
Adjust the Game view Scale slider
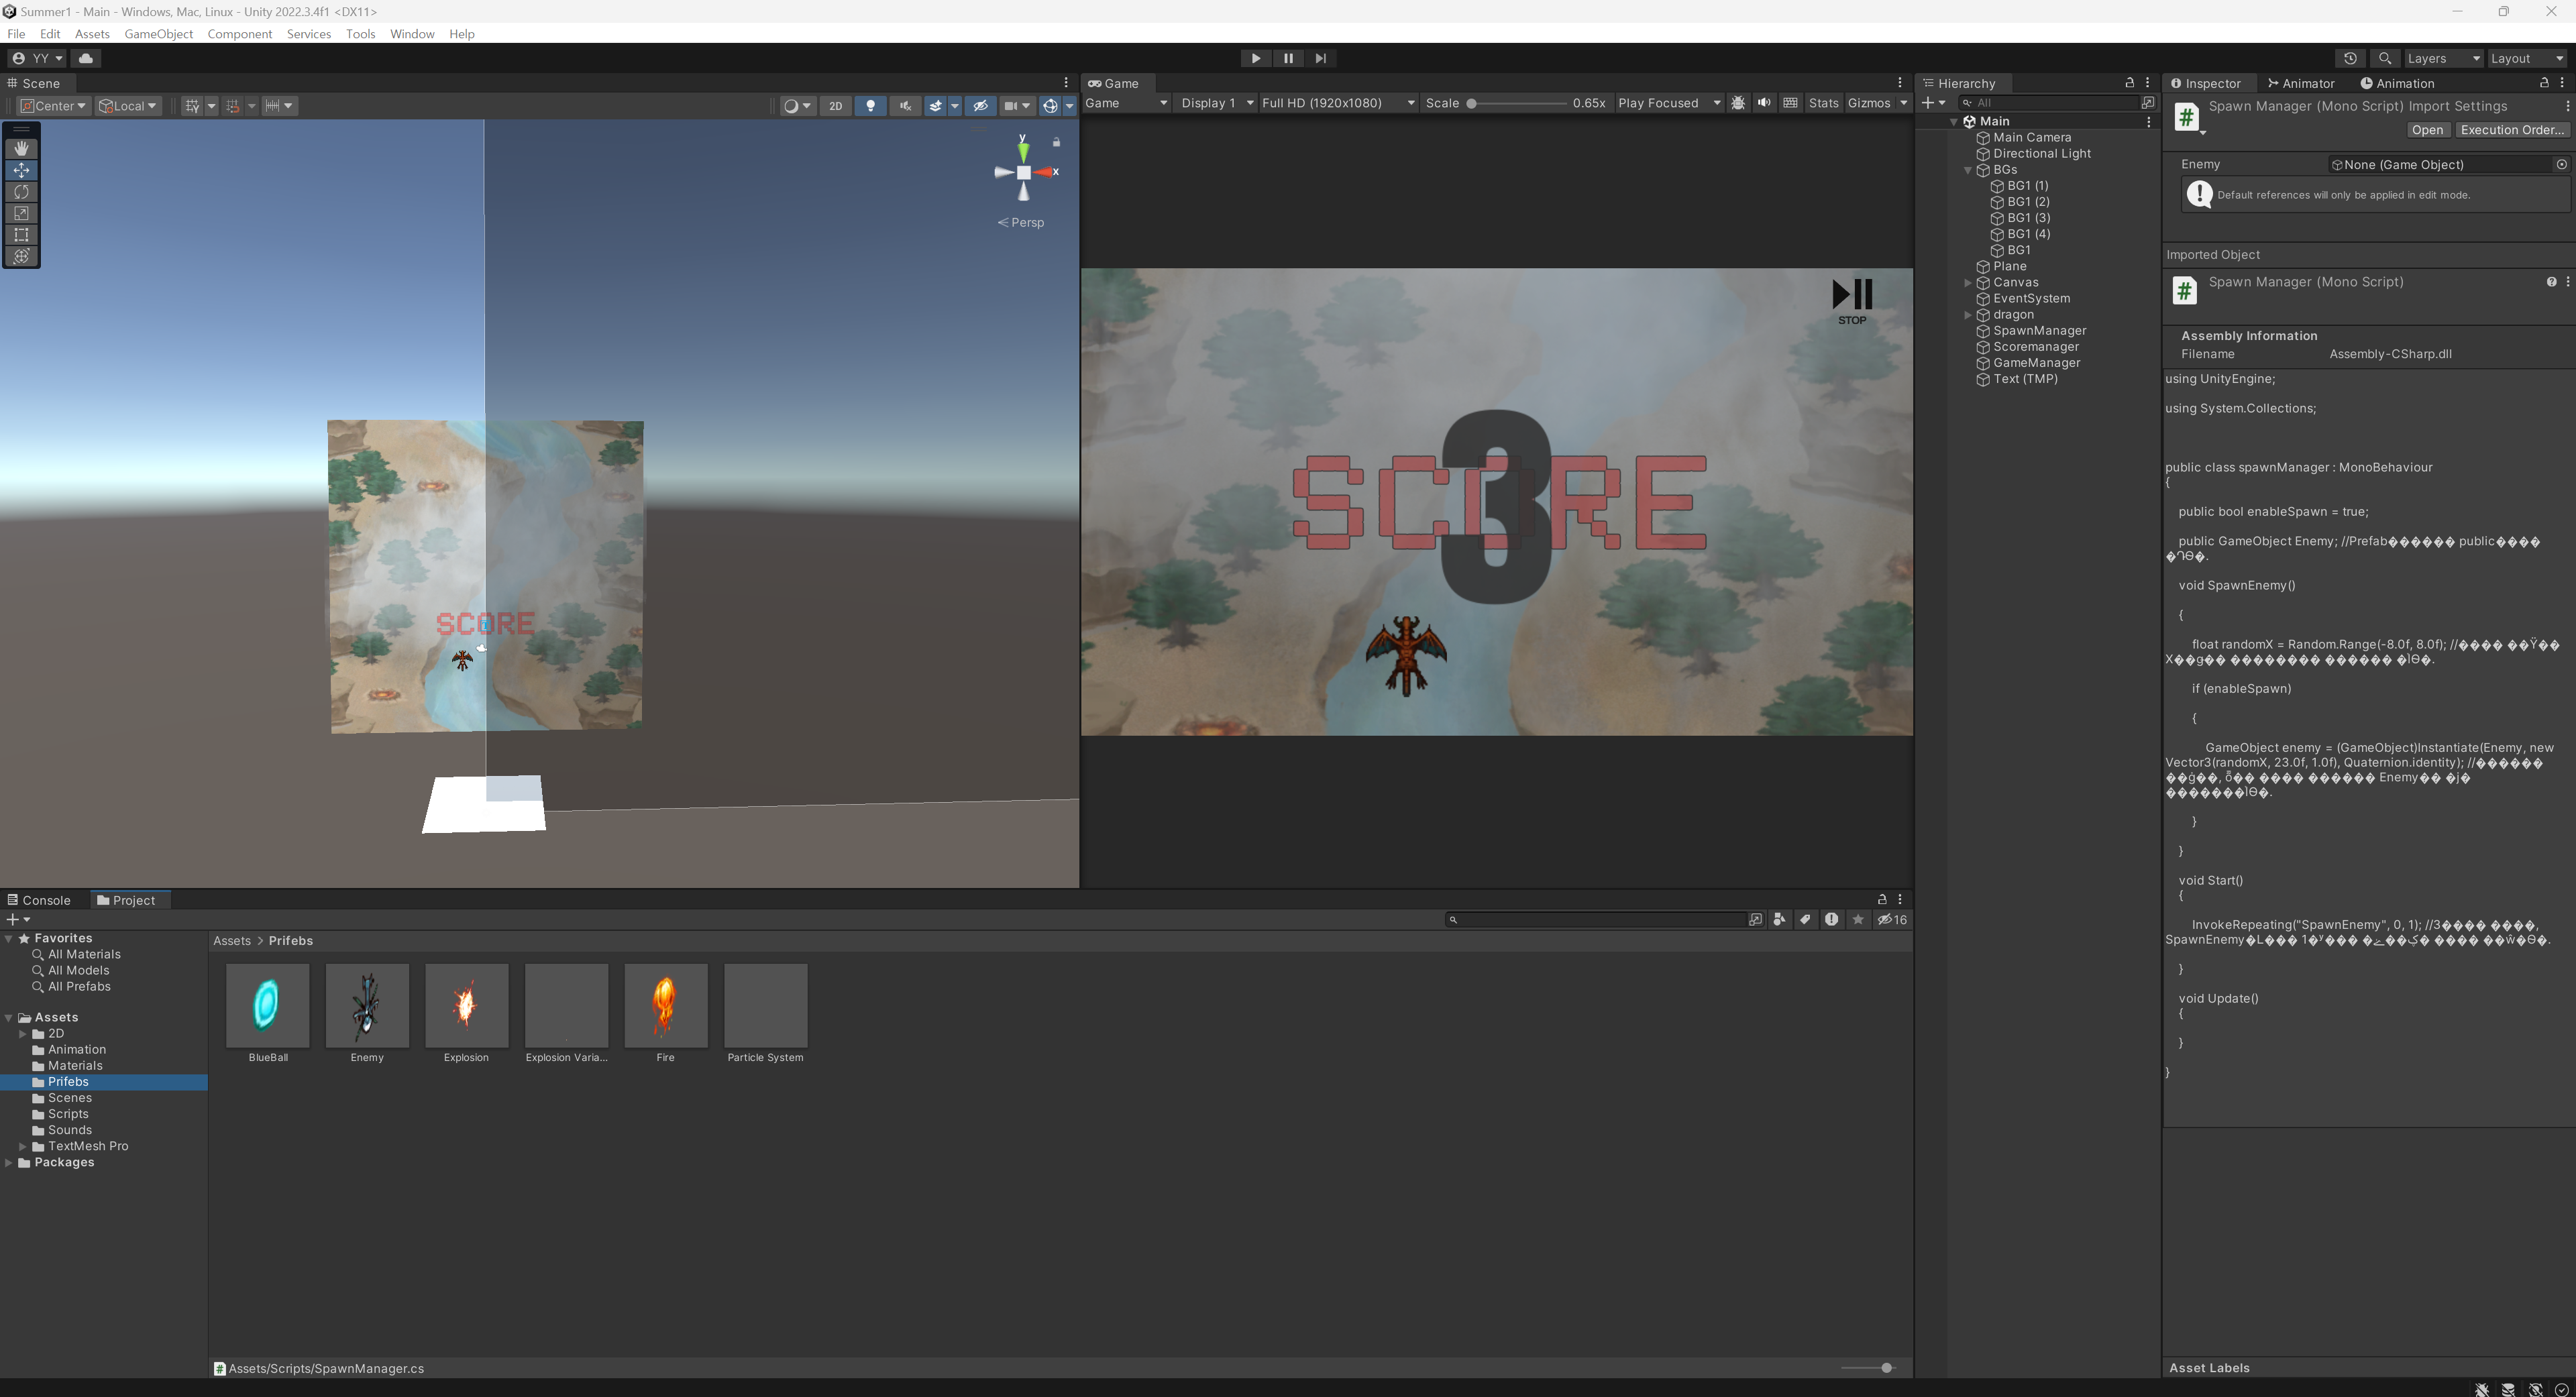pos(1472,103)
